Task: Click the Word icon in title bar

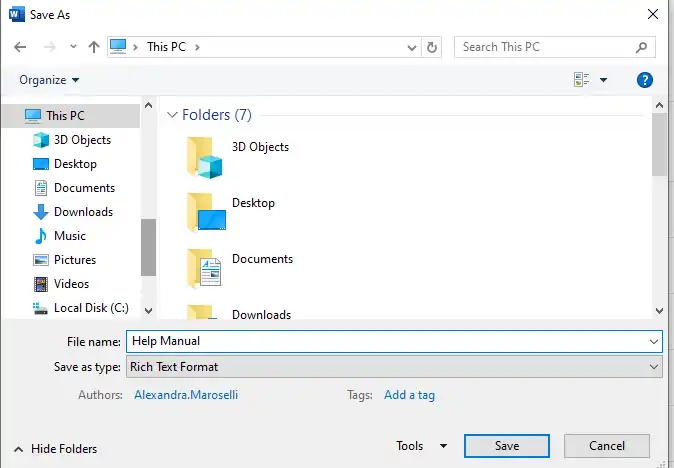Action: [x=16, y=14]
